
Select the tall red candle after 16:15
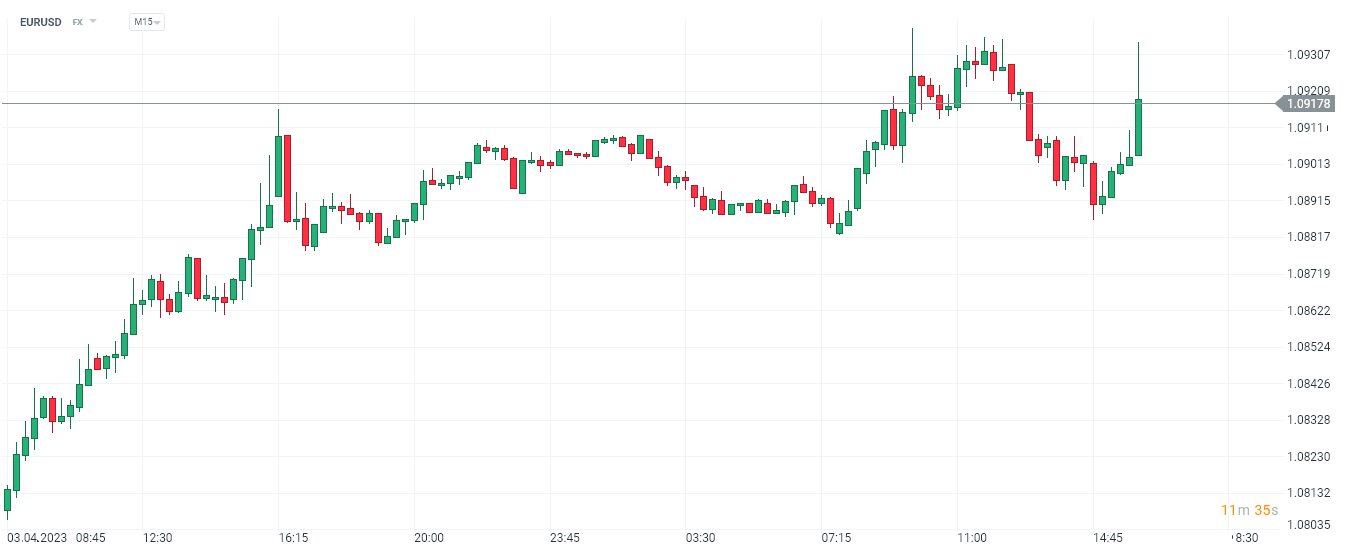pyautogui.click(x=287, y=178)
